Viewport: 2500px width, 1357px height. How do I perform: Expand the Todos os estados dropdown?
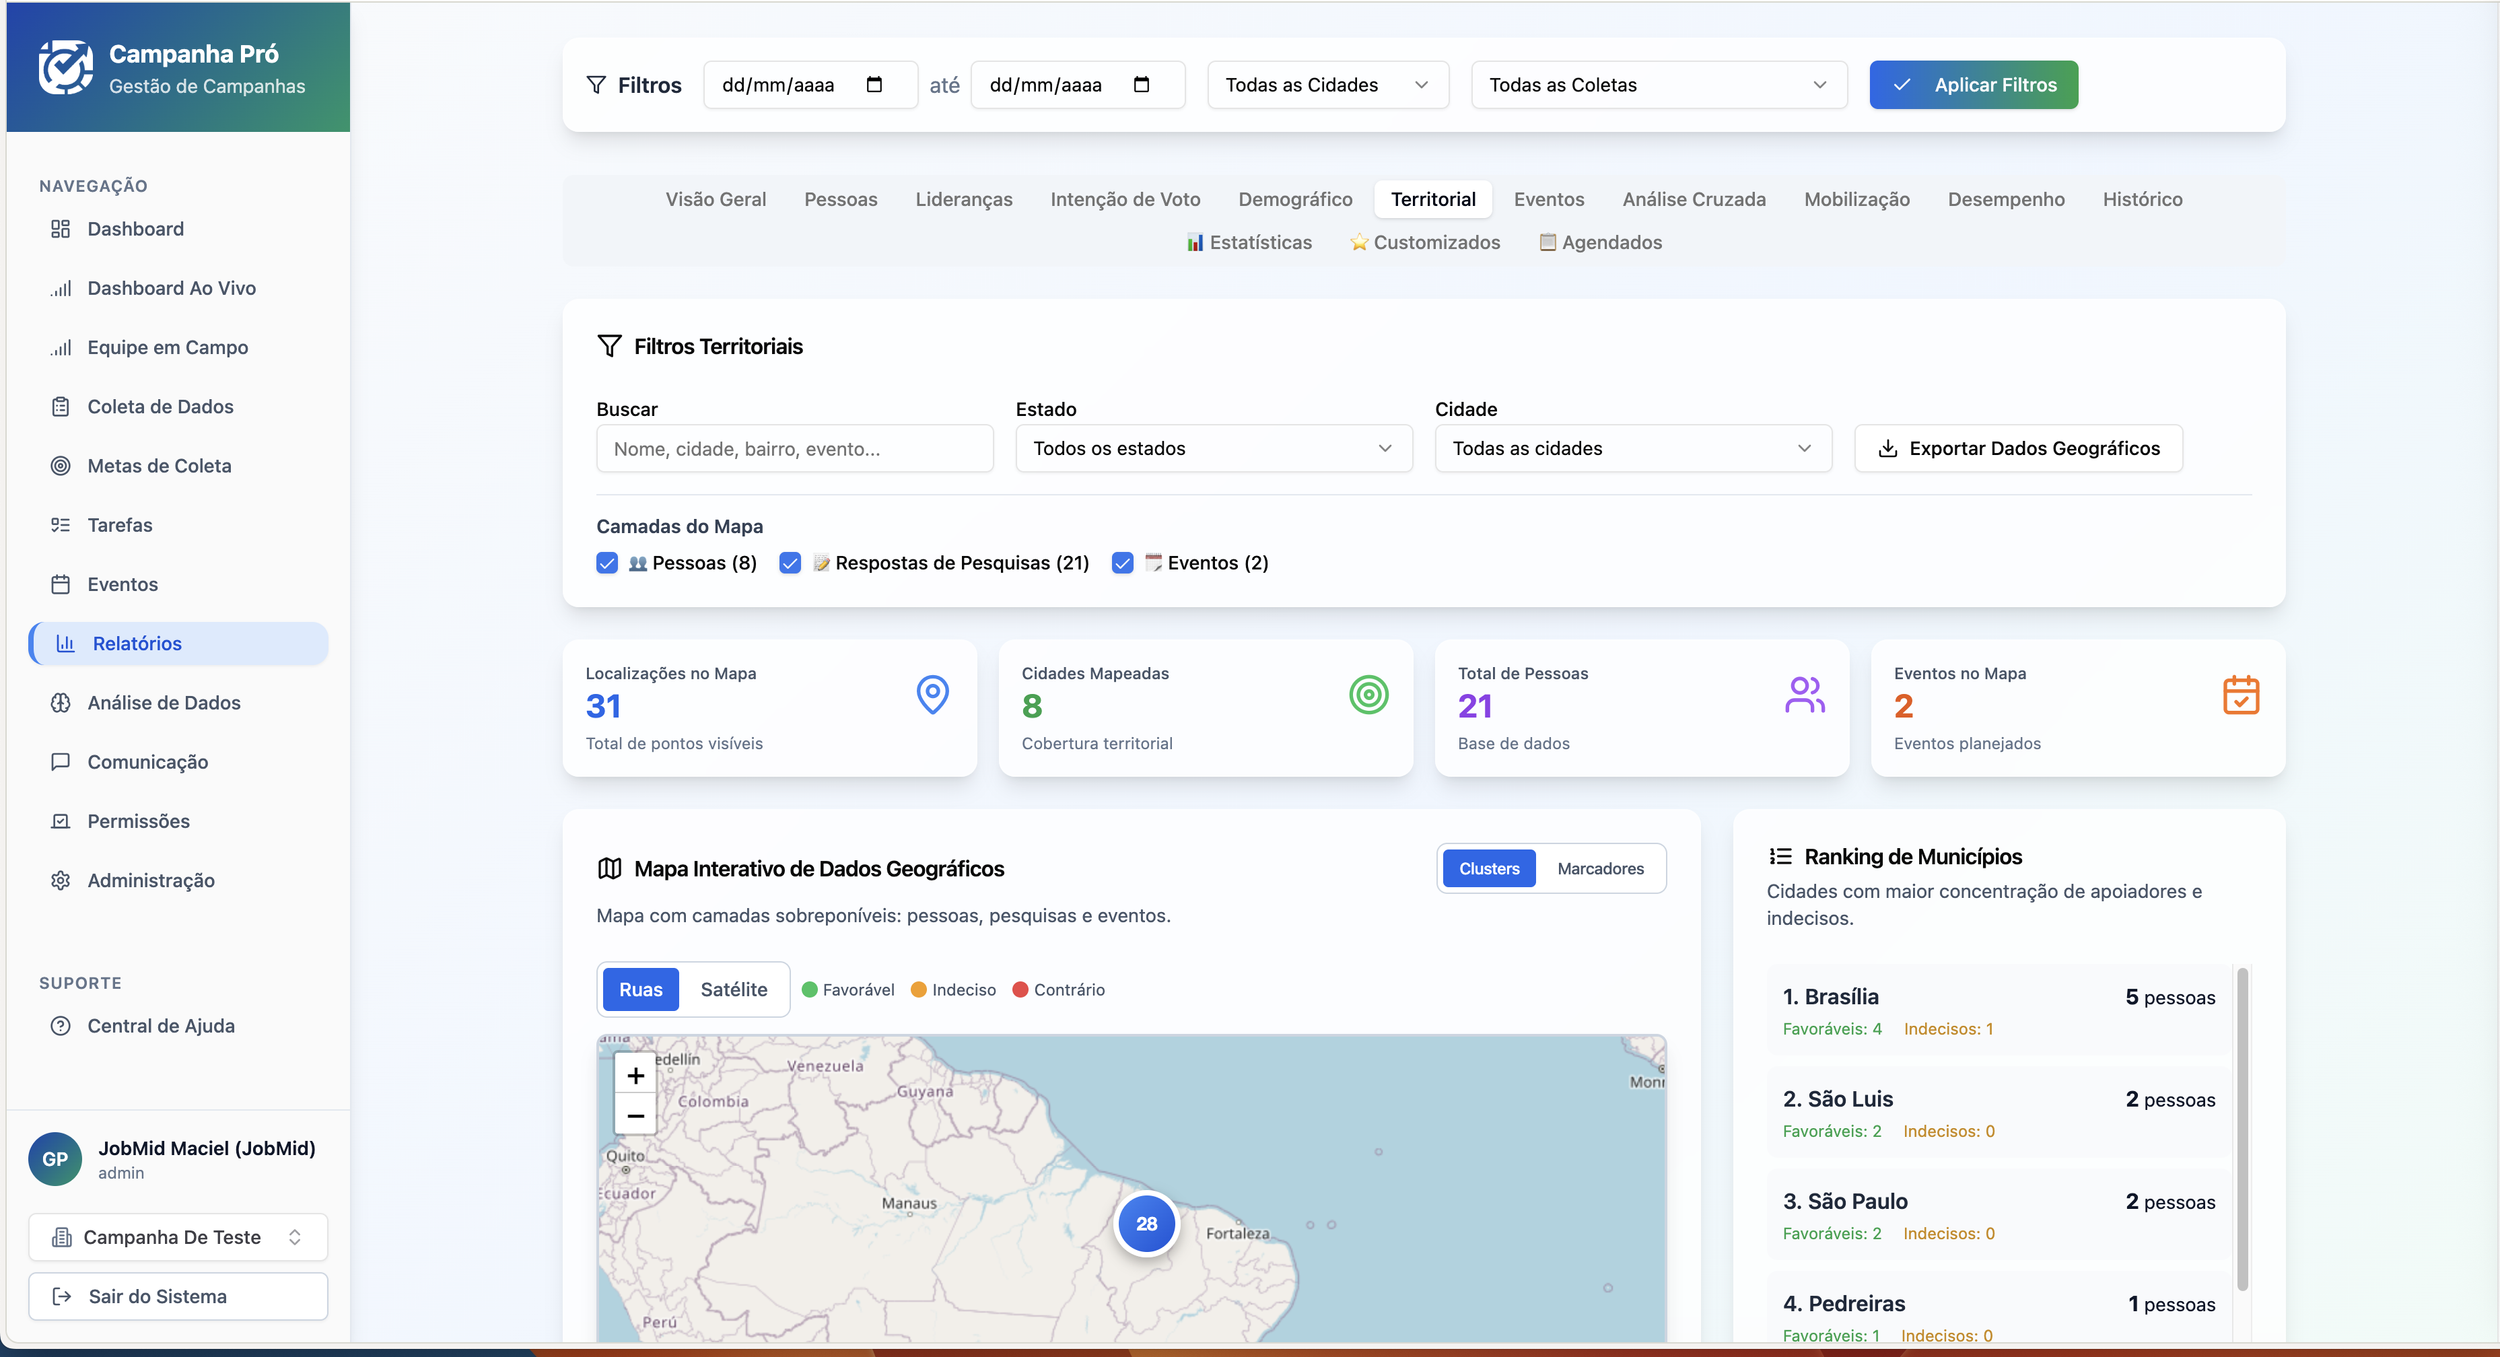1213,449
